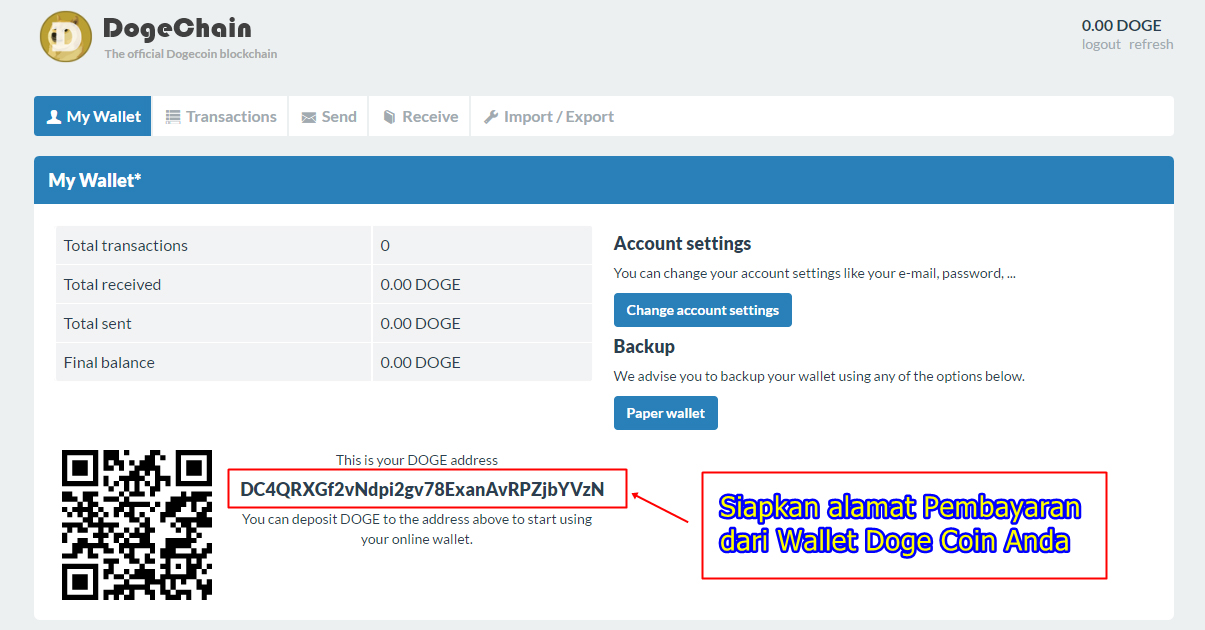Select the DOGE address DC4QRXGf2vNdpi2gv78ExanAvRPZjbYVzN
This screenshot has height=630, width=1205.
tap(422, 489)
